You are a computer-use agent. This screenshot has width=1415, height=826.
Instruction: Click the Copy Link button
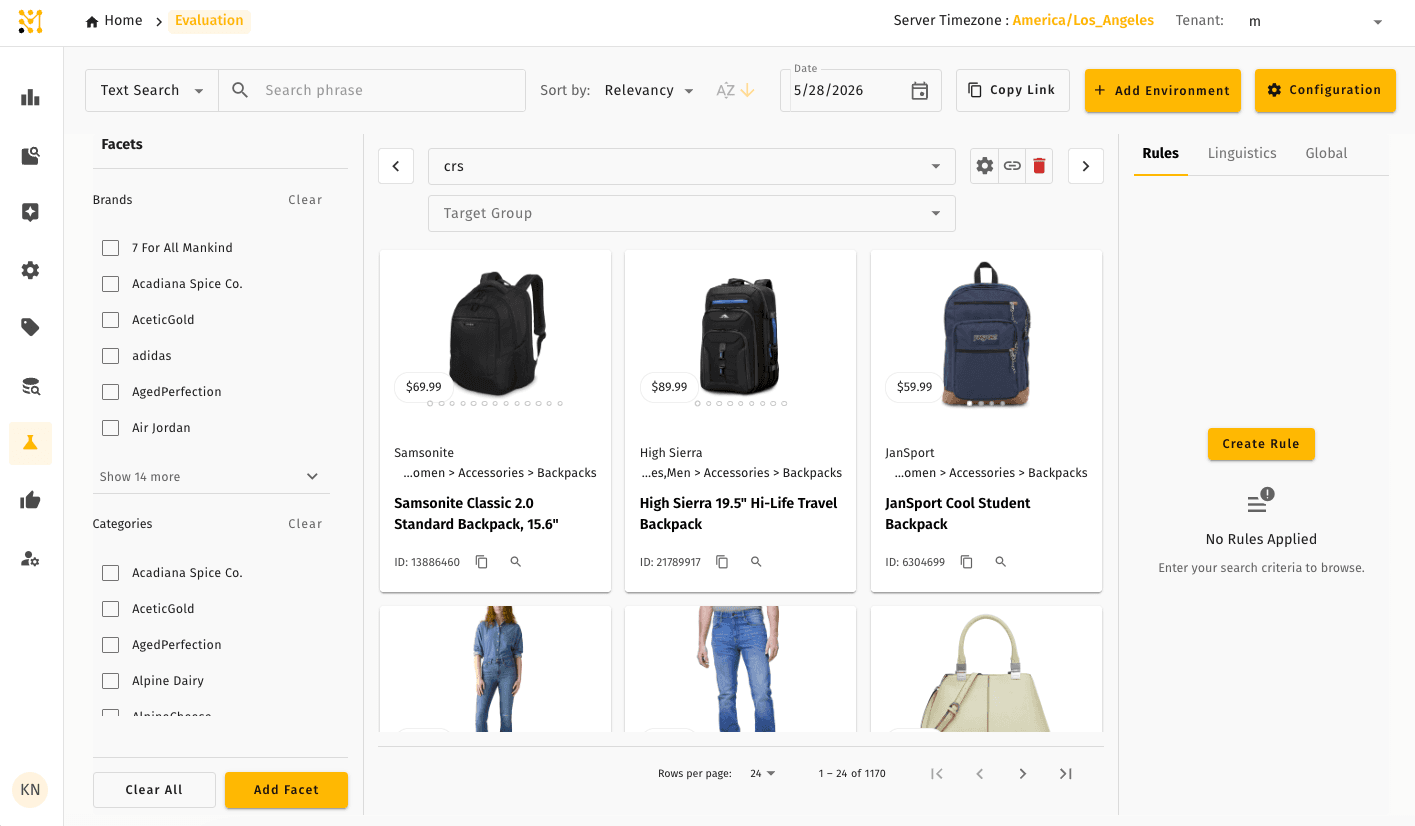pos(1013,90)
